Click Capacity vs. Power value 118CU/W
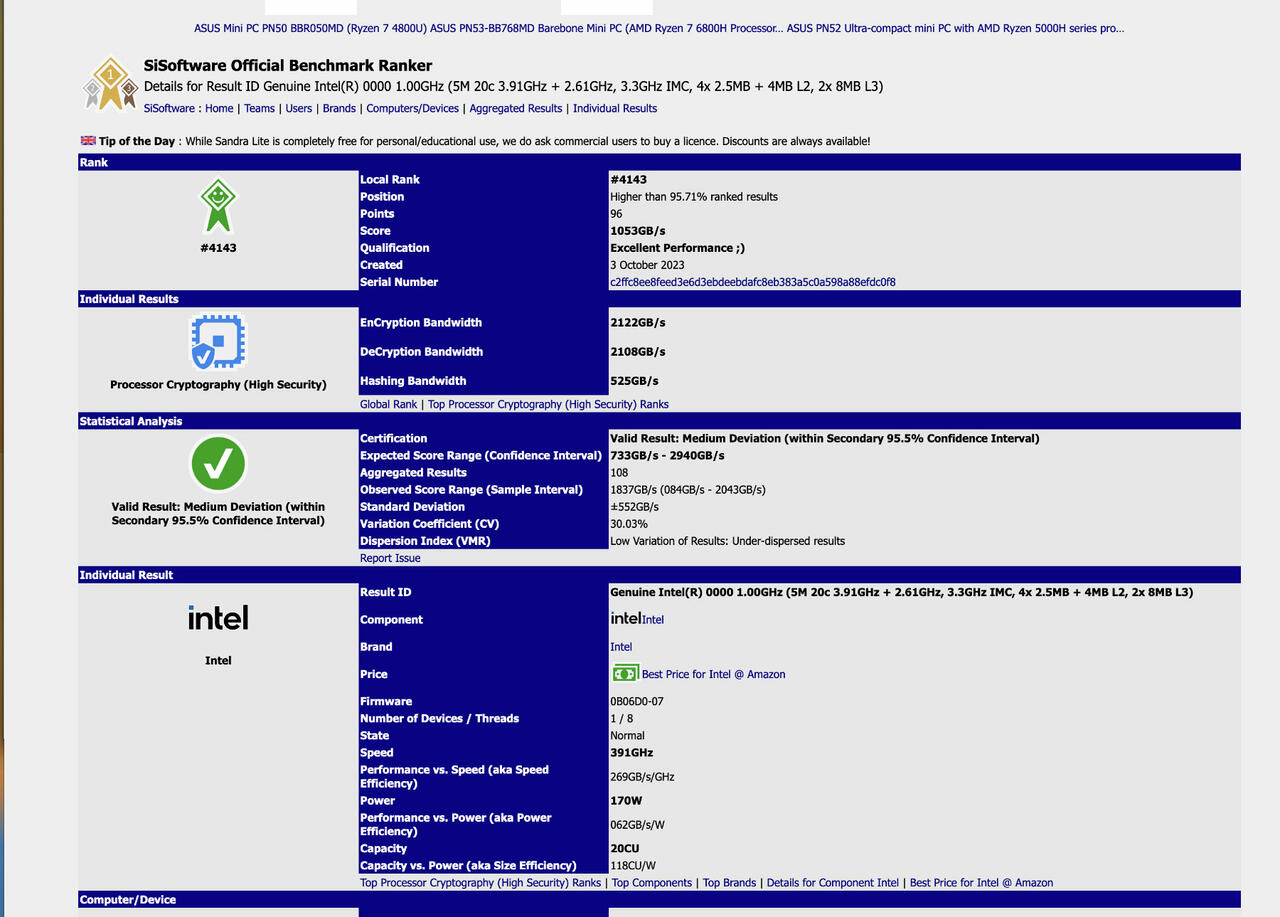The image size is (1280, 917). tap(633, 866)
